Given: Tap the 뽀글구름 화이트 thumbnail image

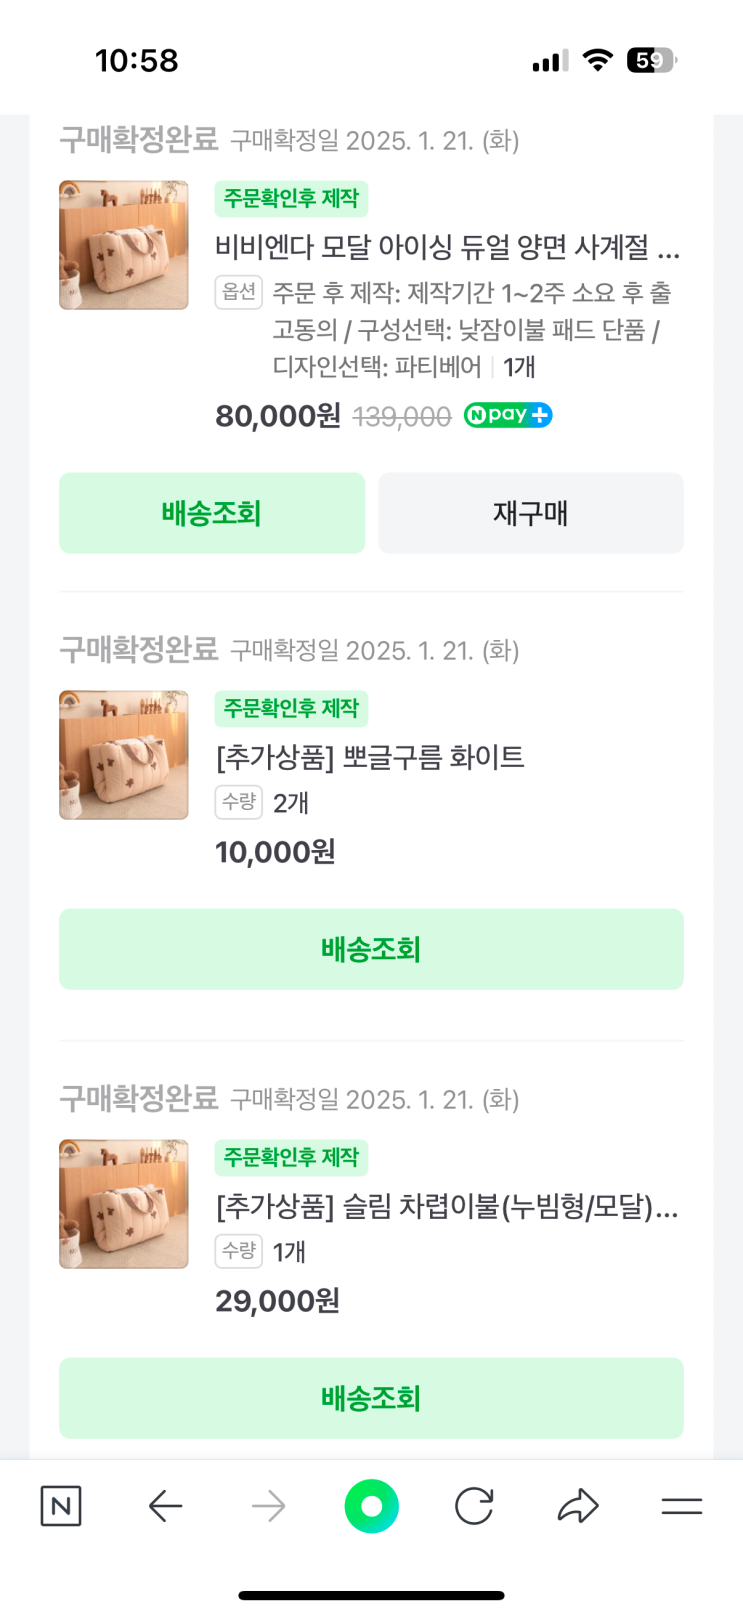Looking at the screenshot, I should pyautogui.click(x=124, y=755).
